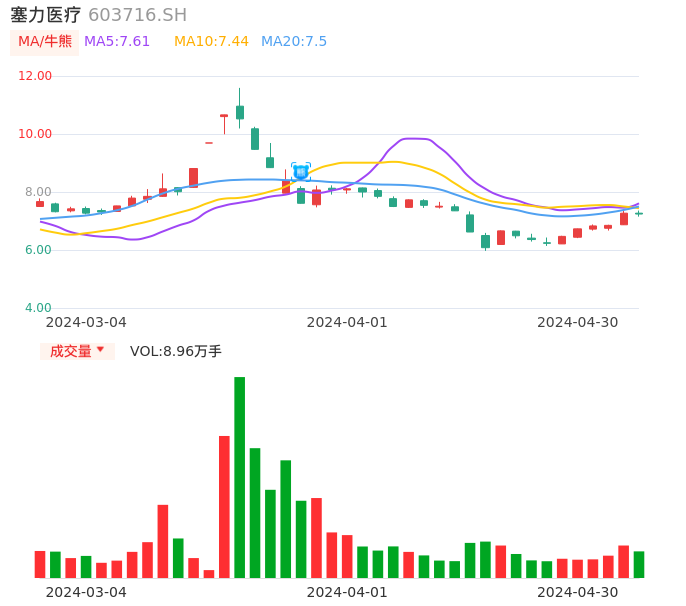Click the 2024-04-30 date under volume chart
This screenshot has width=686, height=606.
578,593
